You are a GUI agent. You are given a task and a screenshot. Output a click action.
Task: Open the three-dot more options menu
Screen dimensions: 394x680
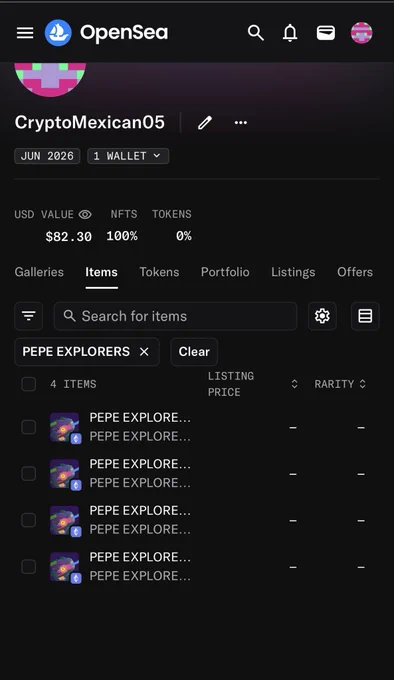[x=241, y=123]
